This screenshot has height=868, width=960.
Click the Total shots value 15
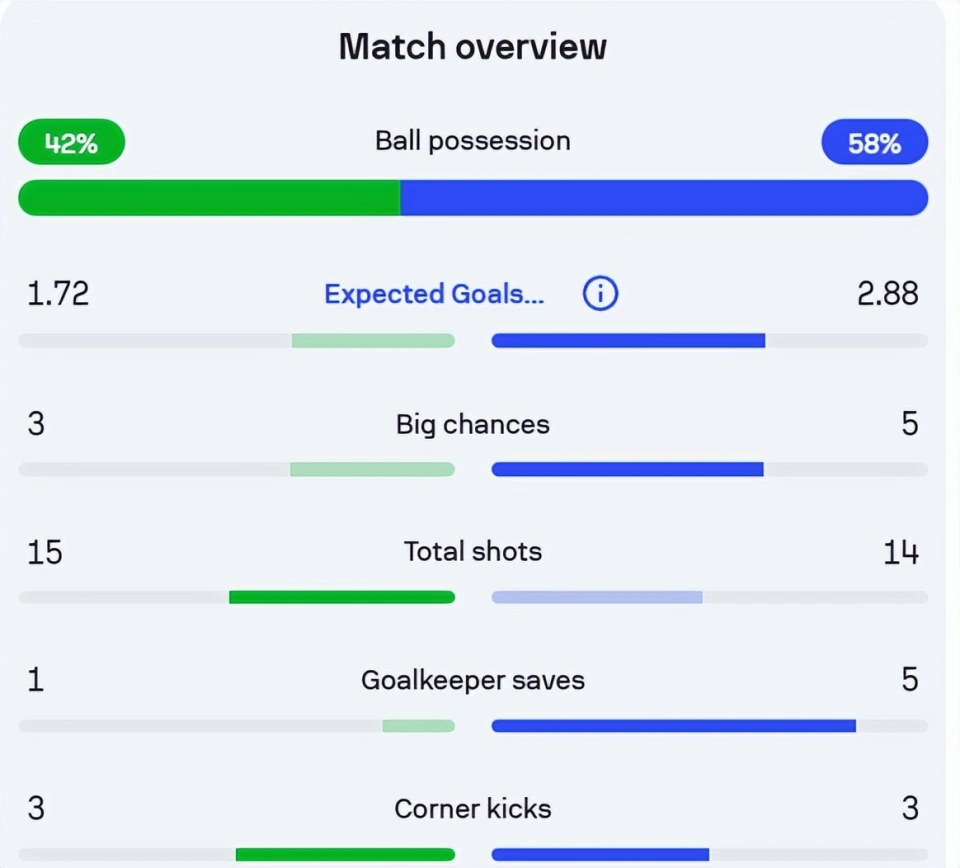(x=45, y=552)
